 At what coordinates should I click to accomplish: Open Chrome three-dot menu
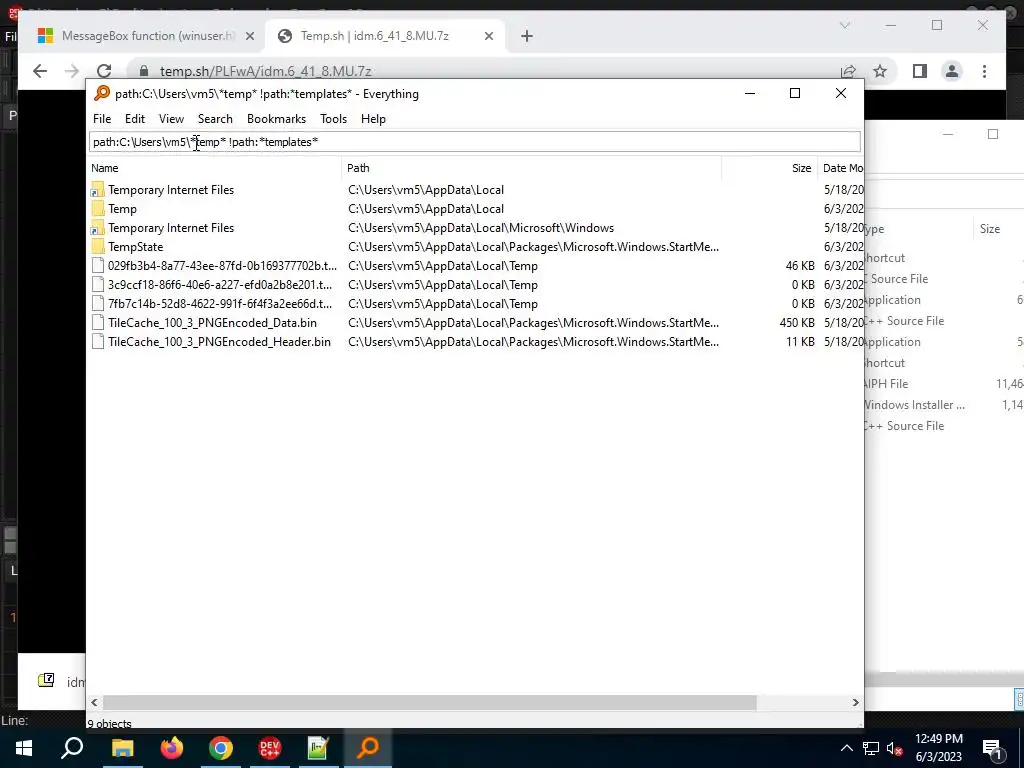point(984,71)
